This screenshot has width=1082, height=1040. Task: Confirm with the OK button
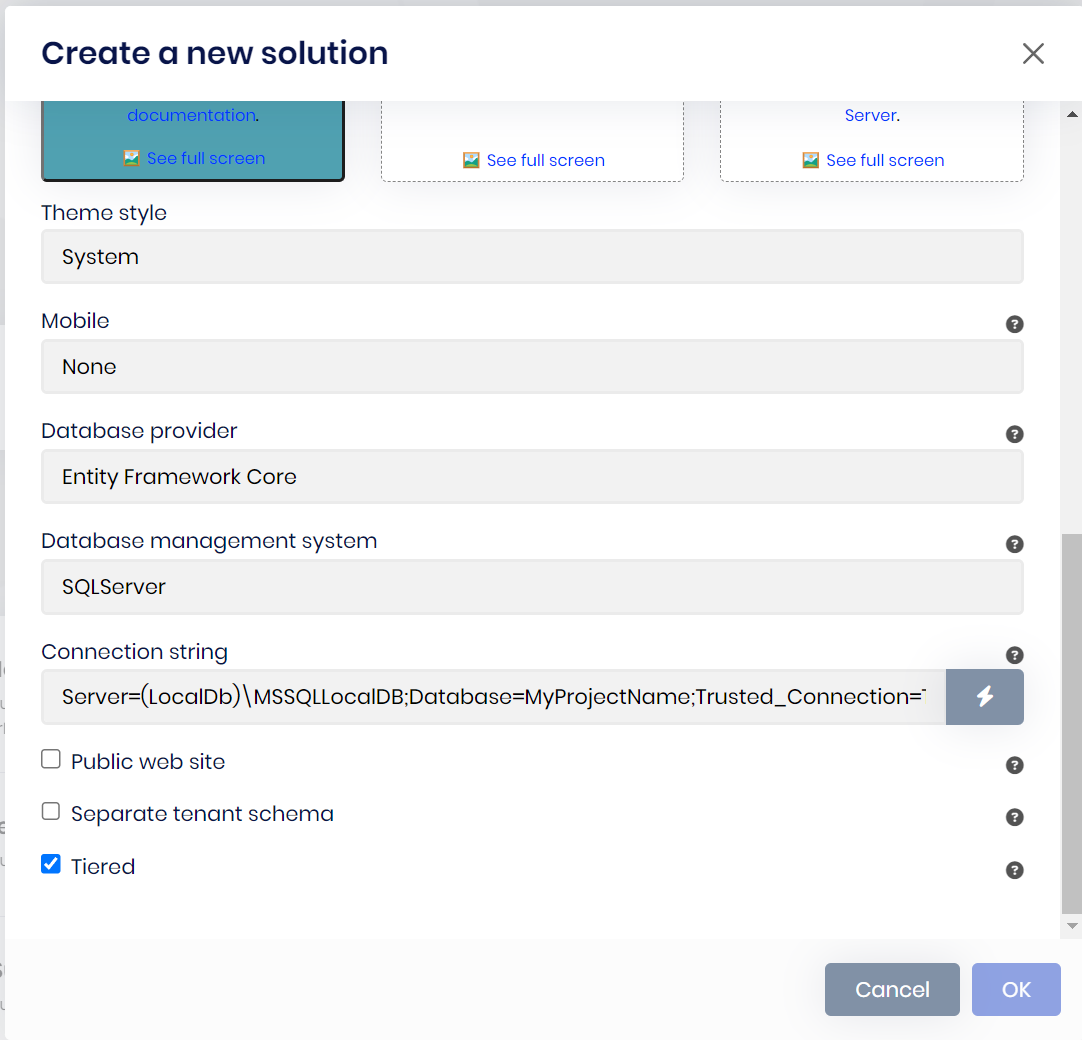tap(1015, 989)
